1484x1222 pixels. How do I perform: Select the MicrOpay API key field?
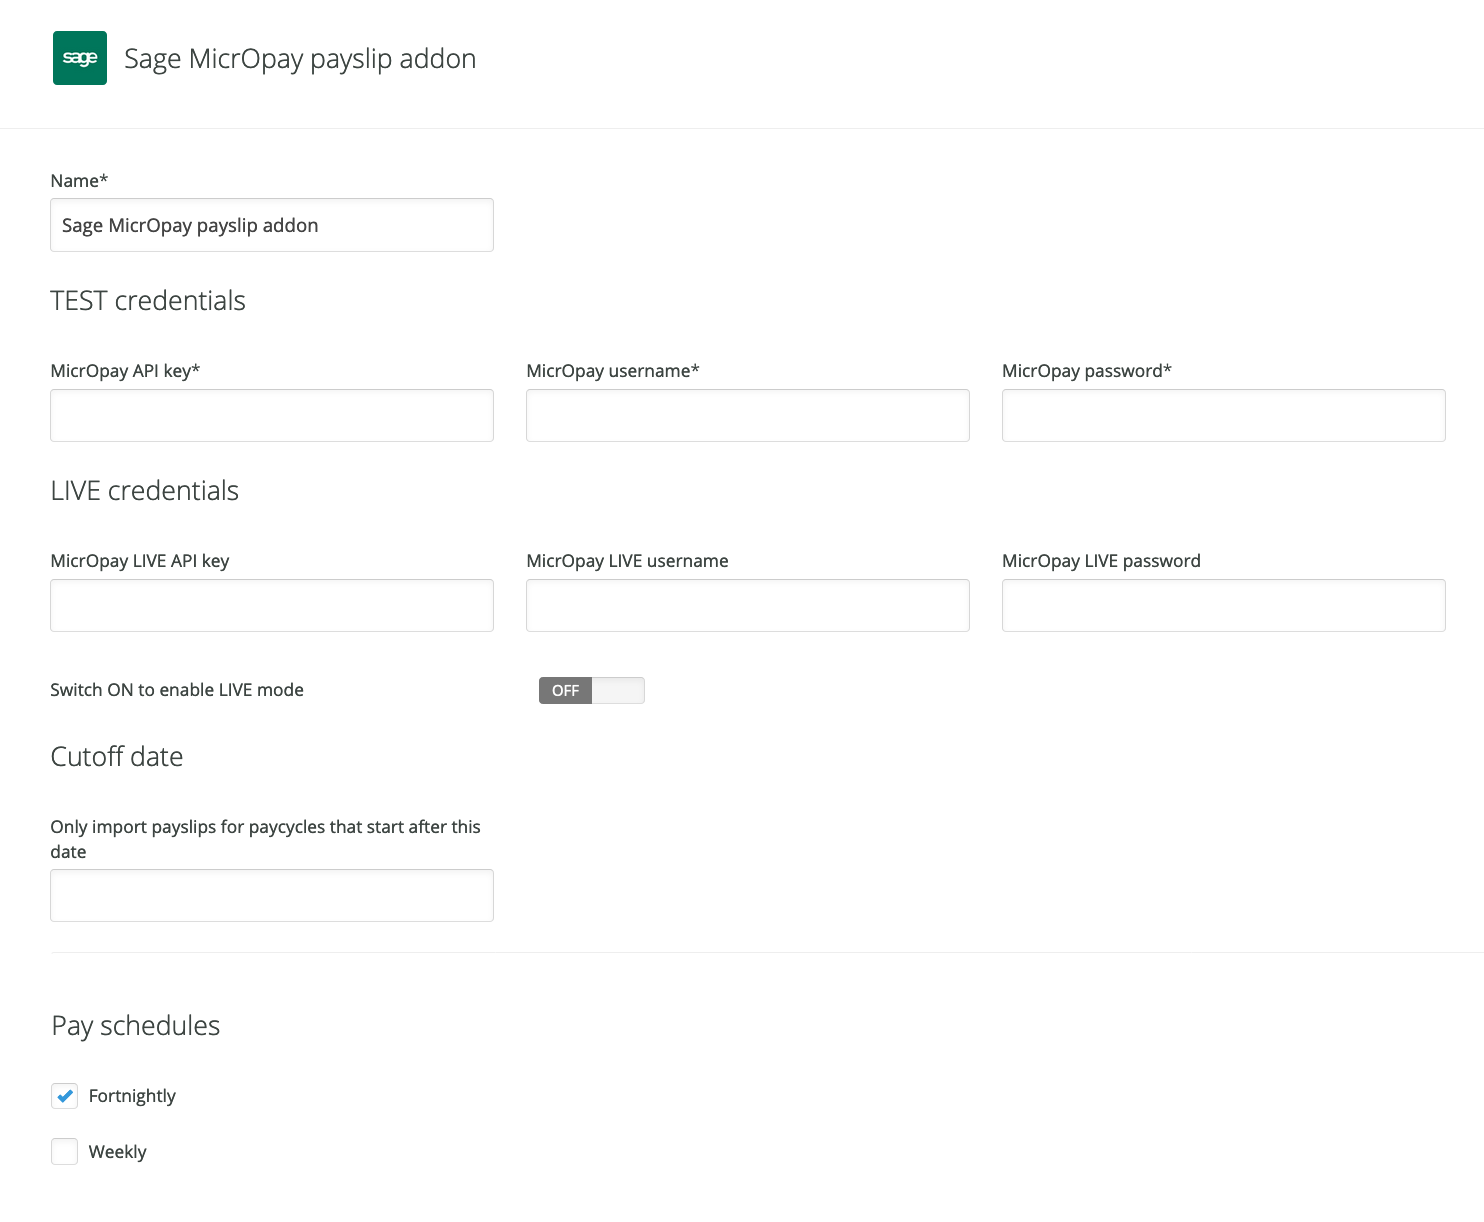[x=271, y=415]
